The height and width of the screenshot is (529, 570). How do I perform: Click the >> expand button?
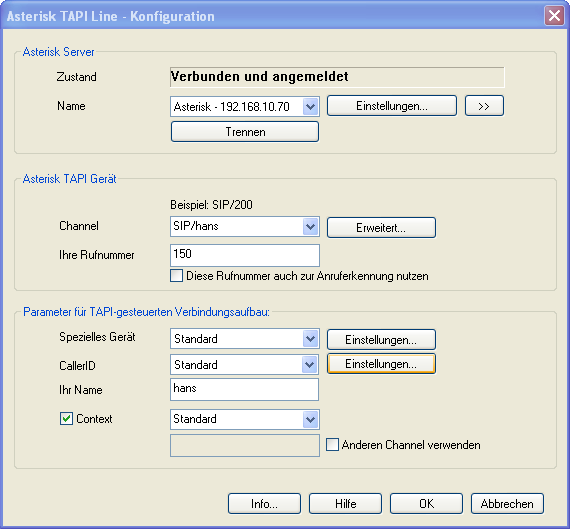pyautogui.click(x=484, y=106)
